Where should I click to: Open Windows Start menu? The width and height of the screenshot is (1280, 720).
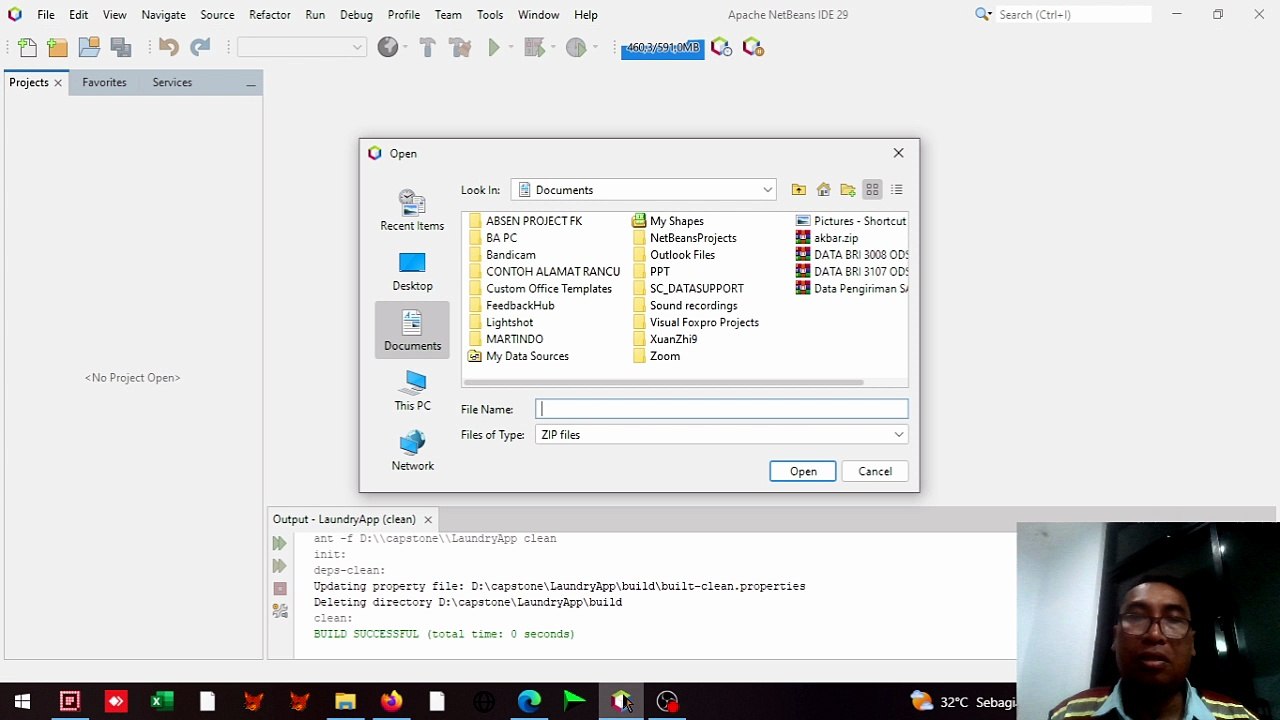tap(22, 702)
